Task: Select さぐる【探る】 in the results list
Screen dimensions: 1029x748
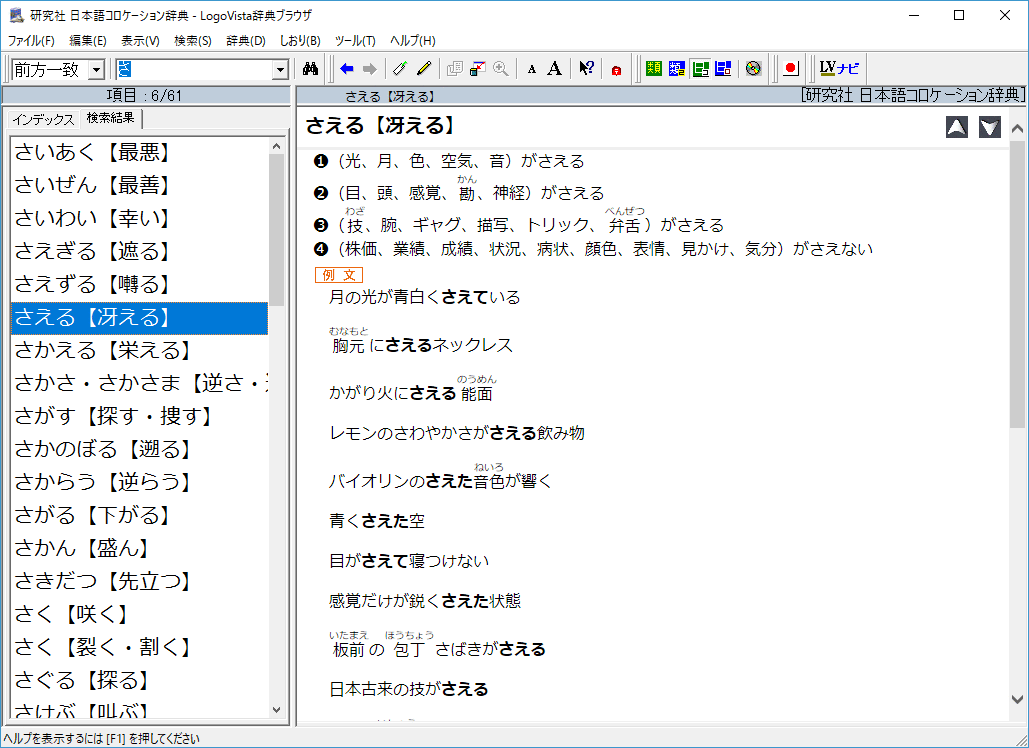Action: [139, 680]
